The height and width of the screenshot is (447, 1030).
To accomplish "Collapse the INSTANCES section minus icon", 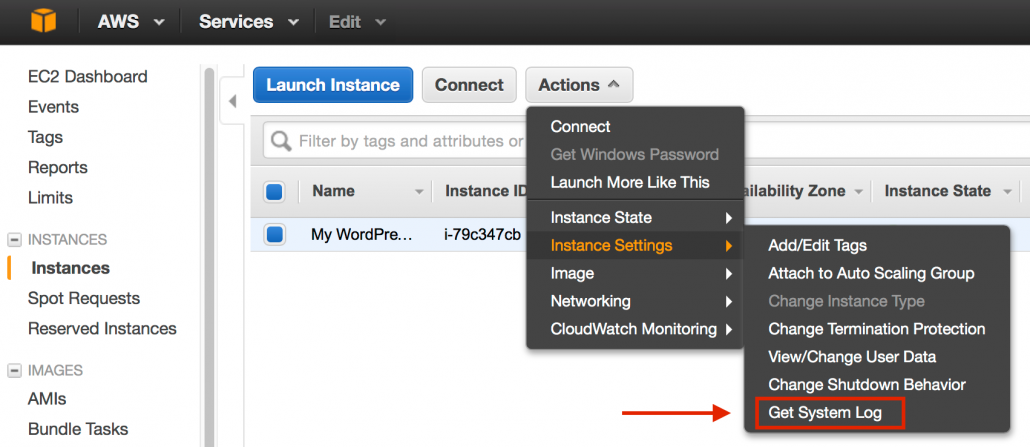I will [x=14, y=239].
